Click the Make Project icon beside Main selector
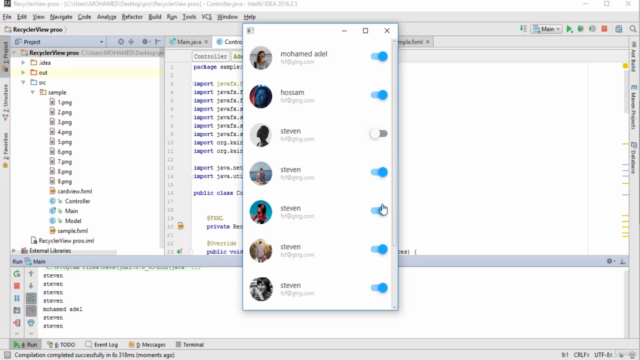 523,29
